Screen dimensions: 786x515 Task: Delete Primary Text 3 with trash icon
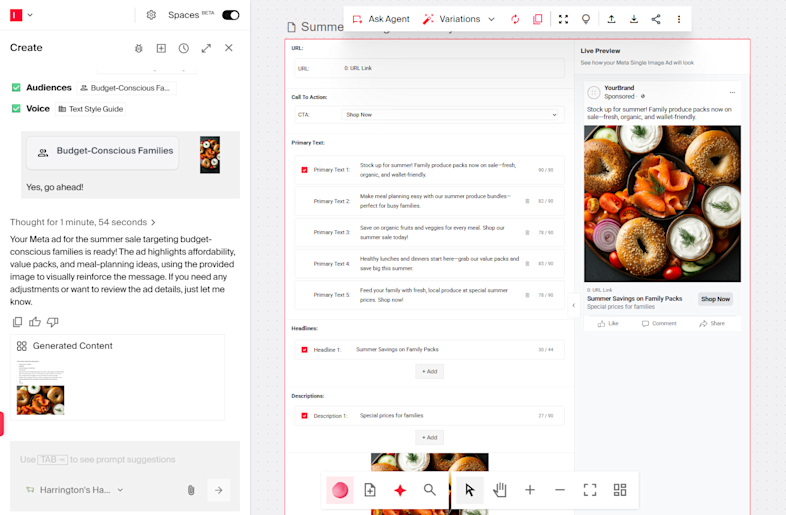(527, 233)
